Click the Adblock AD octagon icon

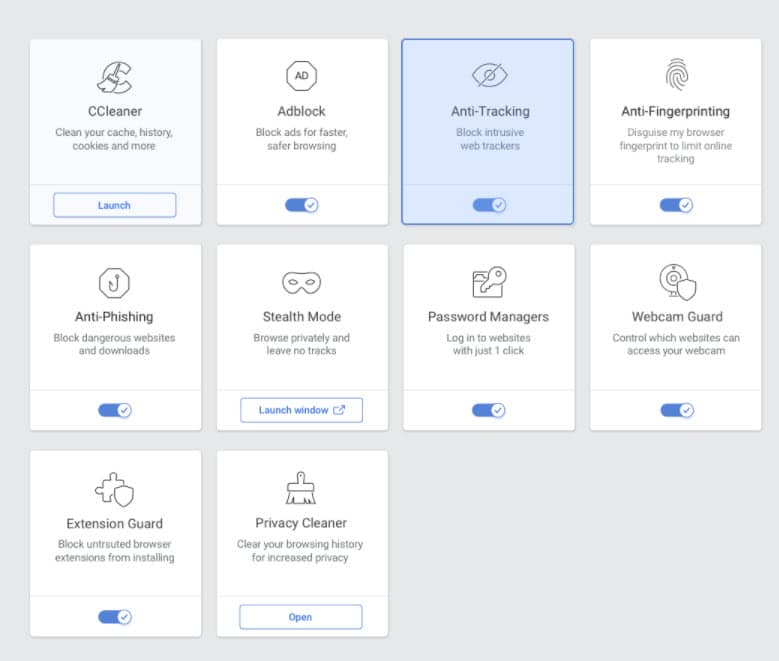coord(302,76)
